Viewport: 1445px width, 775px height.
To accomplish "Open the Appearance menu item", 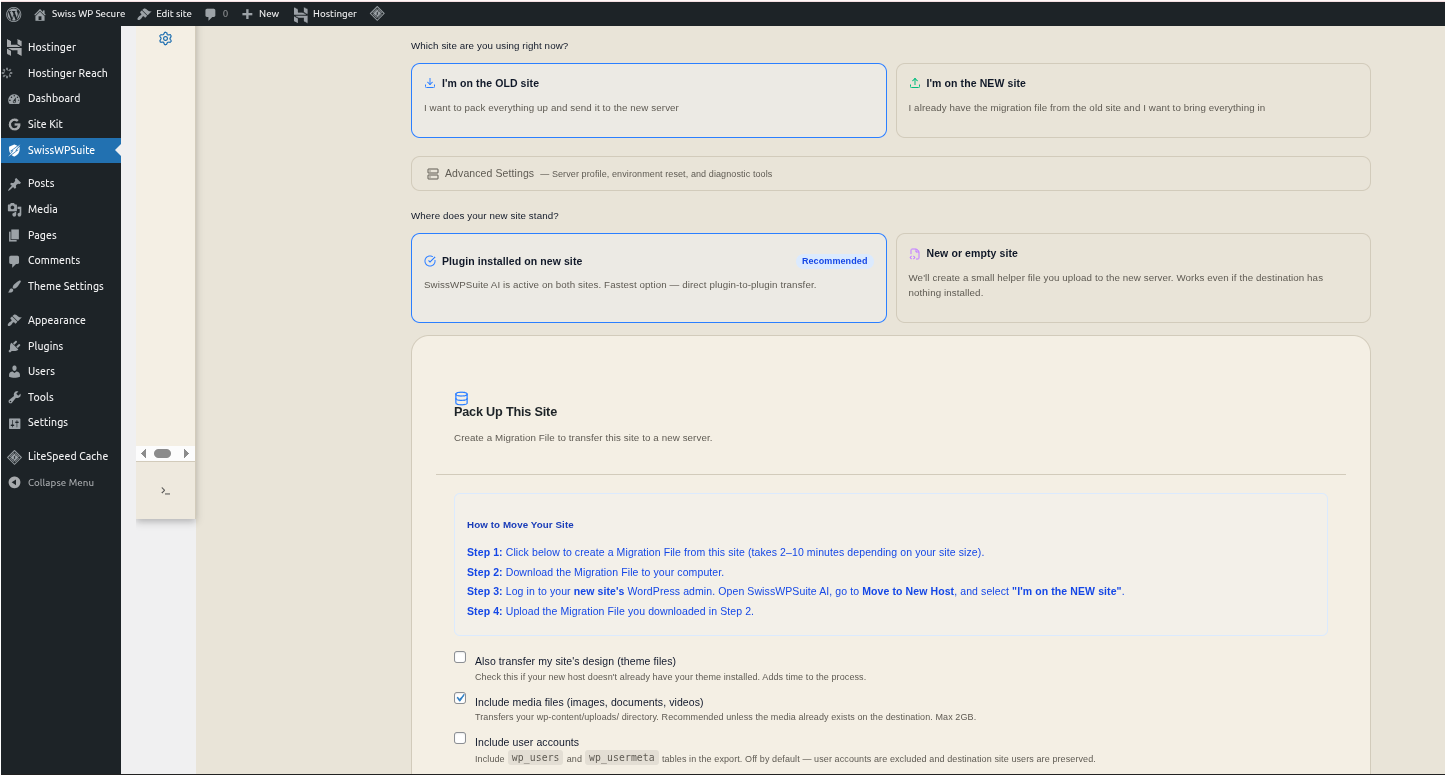I will [56, 320].
